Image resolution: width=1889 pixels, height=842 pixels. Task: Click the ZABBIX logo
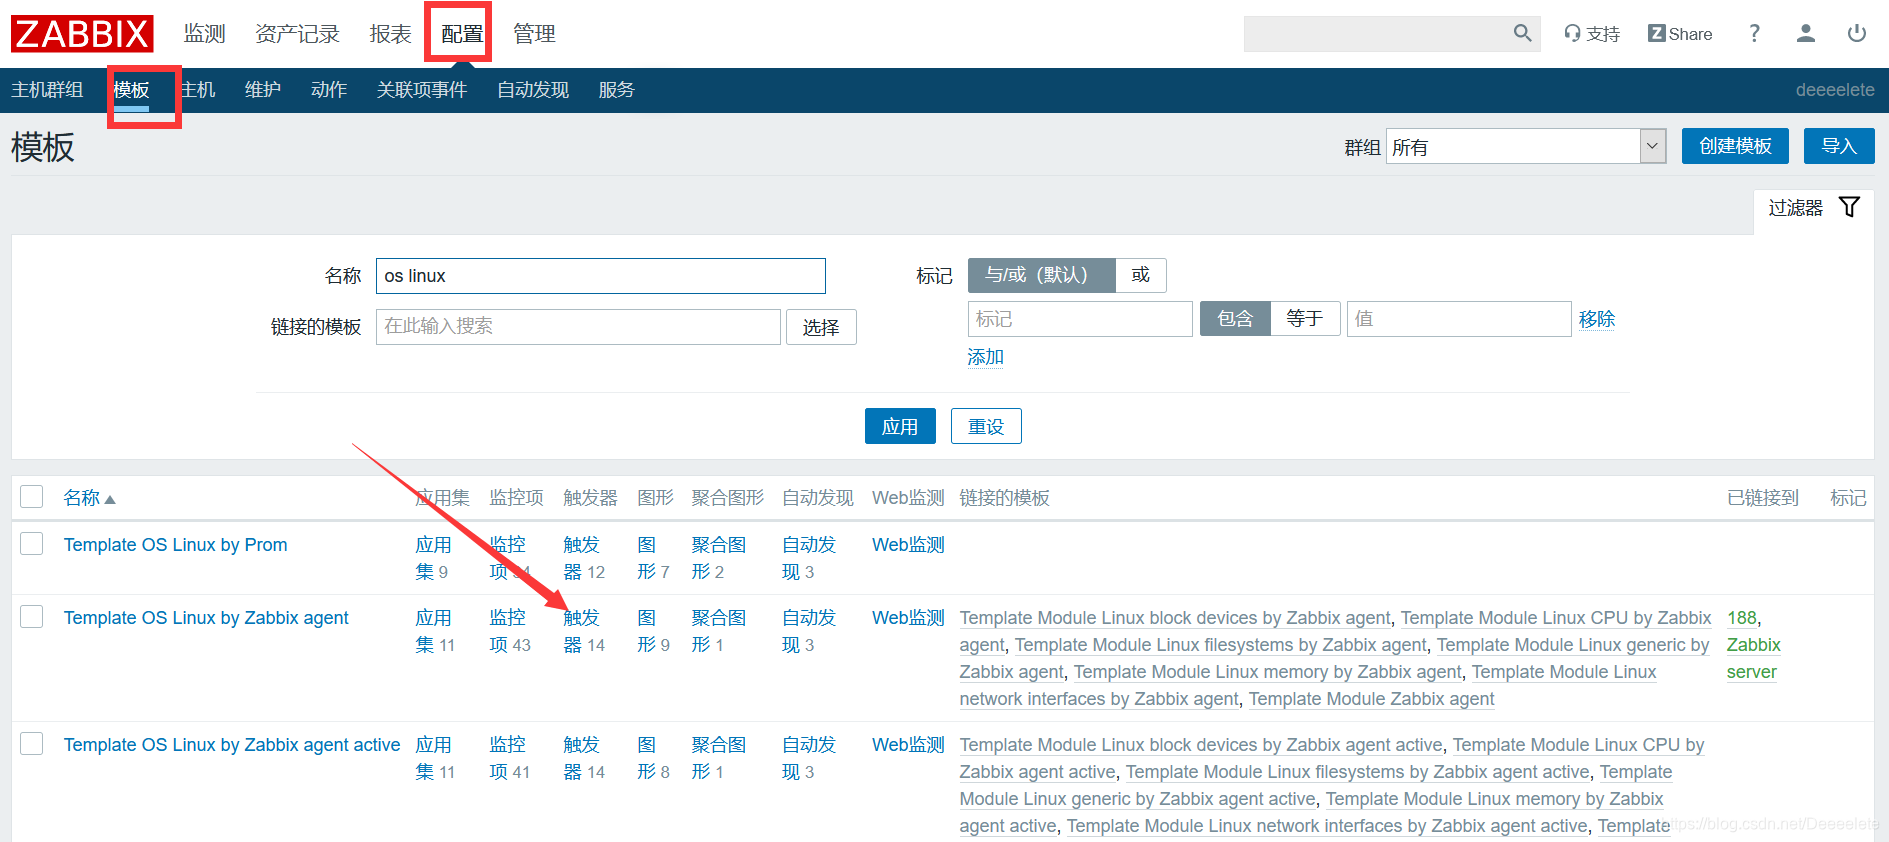82,34
